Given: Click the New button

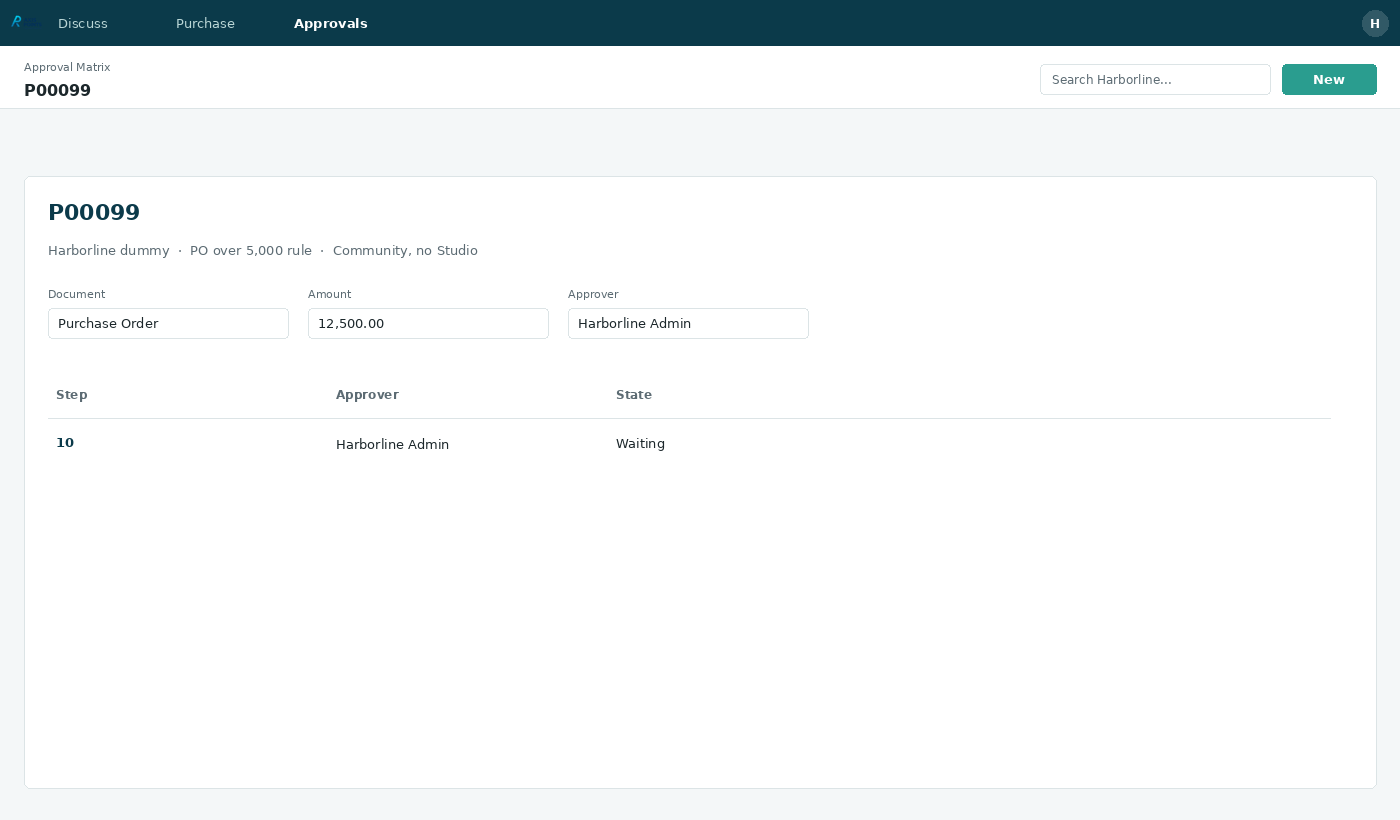Looking at the screenshot, I should [x=1329, y=80].
